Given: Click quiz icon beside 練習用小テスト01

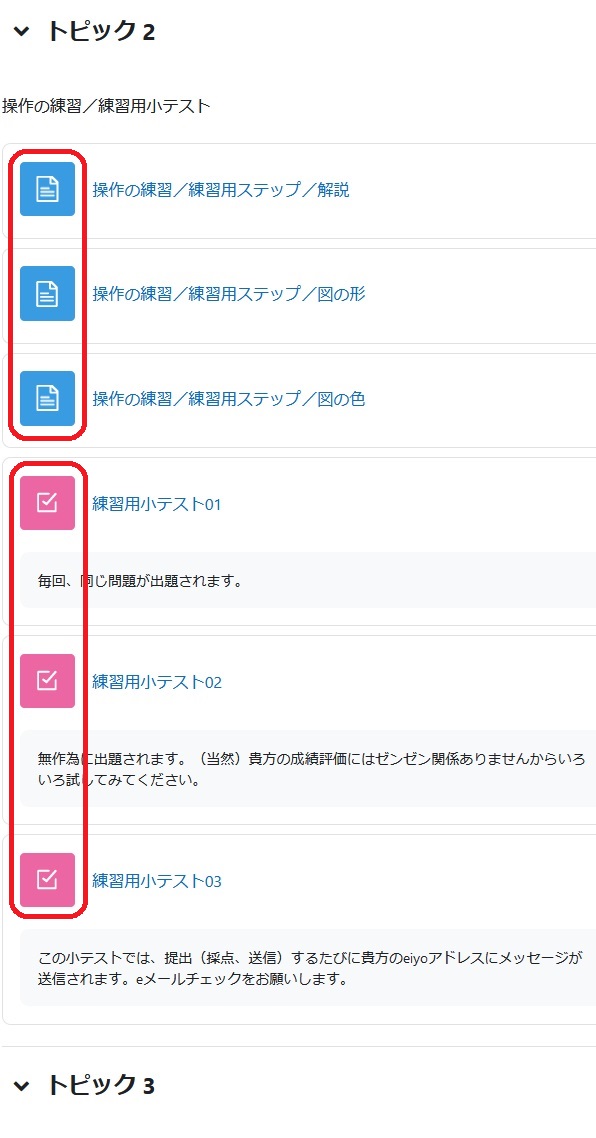Looking at the screenshot, I should (47, 503).
